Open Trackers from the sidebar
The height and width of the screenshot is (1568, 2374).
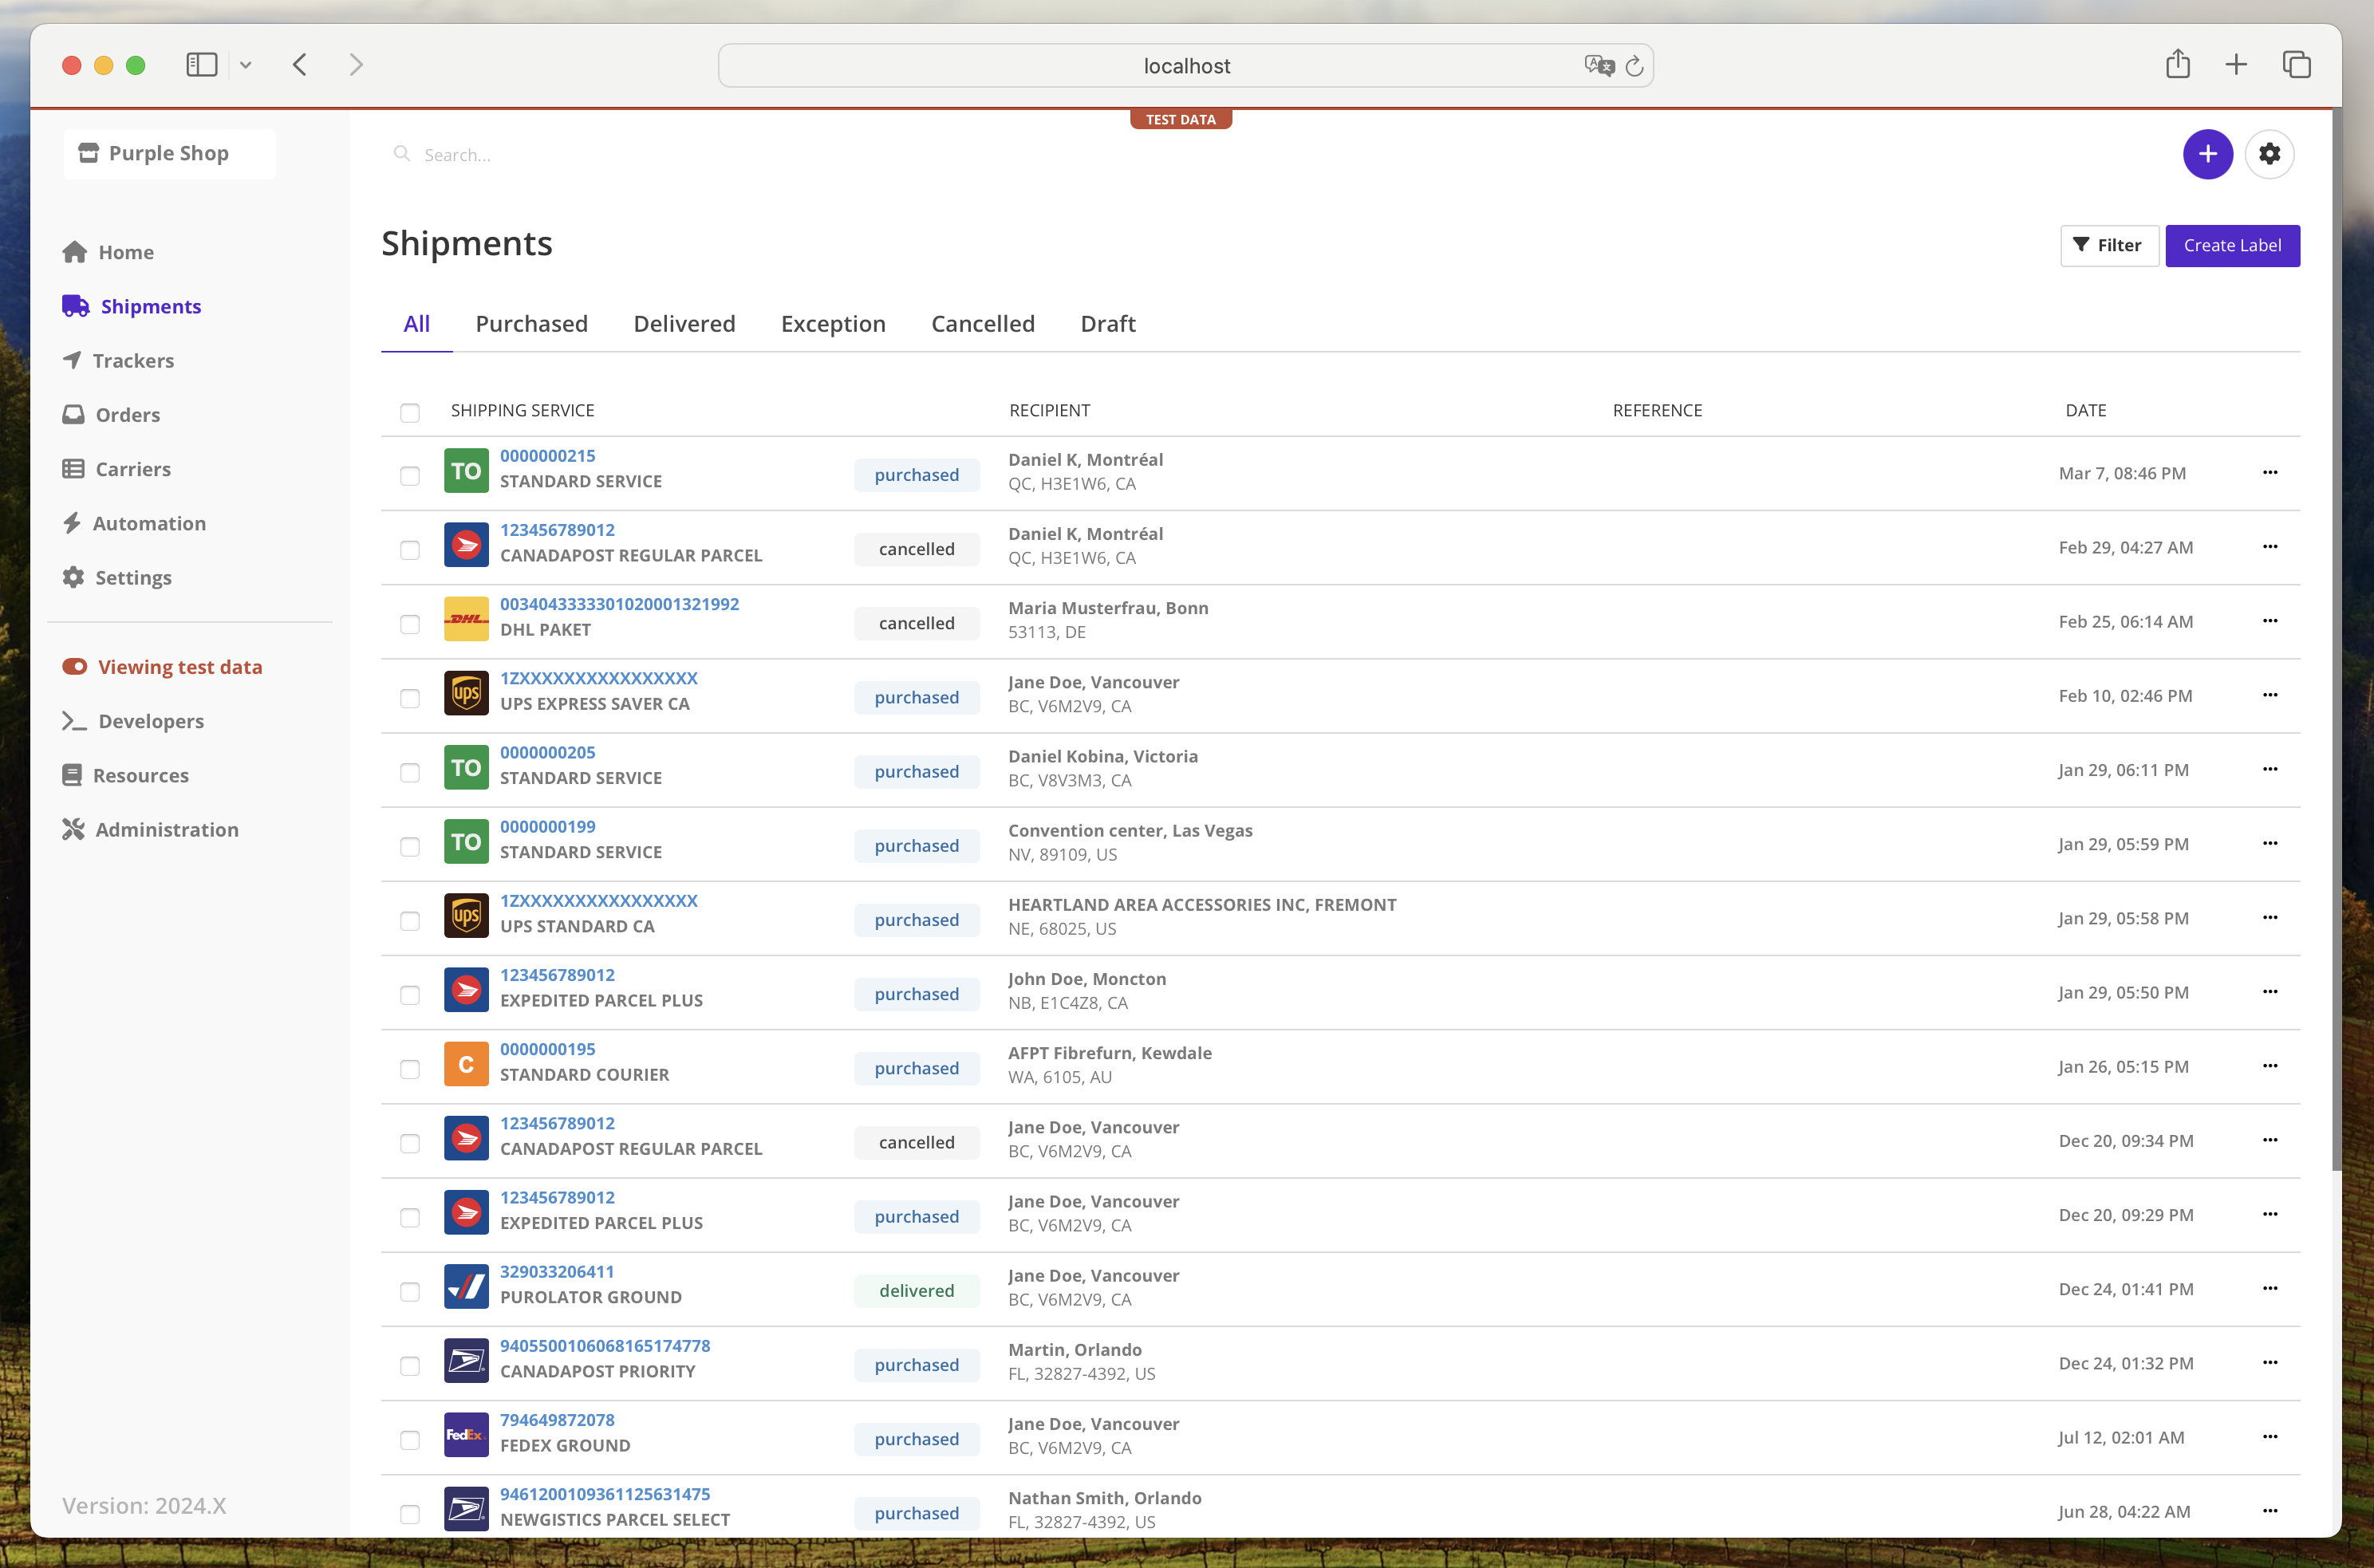coord(133,360)
